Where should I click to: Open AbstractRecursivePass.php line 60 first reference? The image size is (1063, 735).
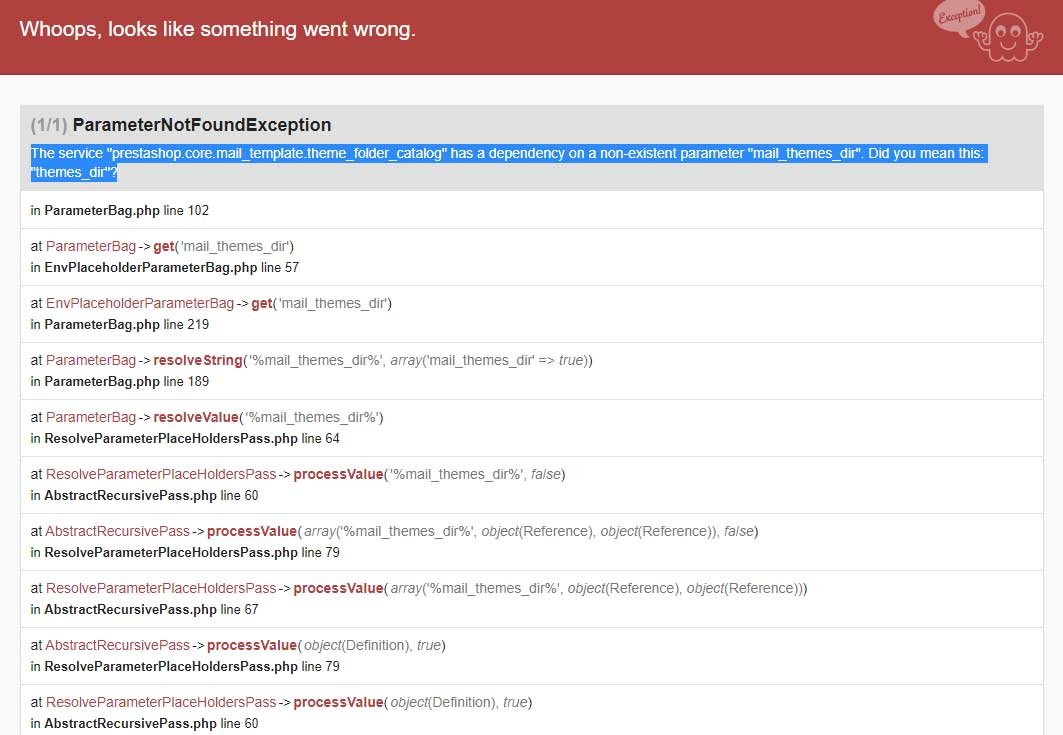(144, 495)
